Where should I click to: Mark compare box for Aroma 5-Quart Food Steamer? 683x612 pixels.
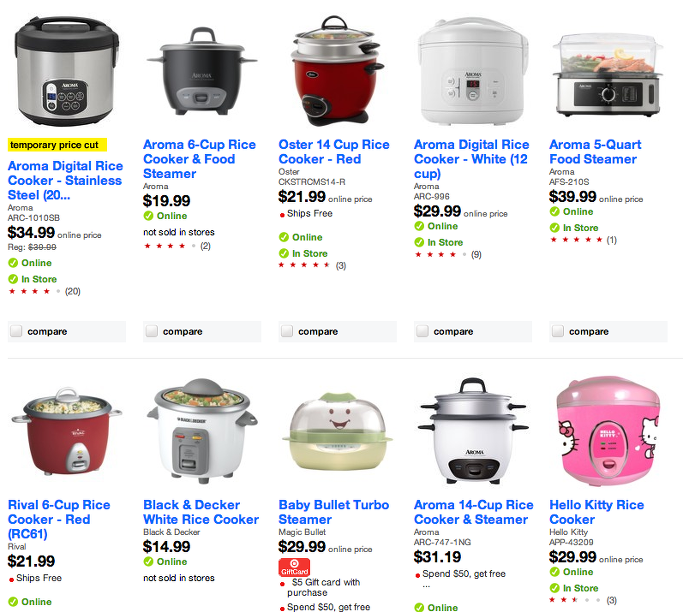558,331
